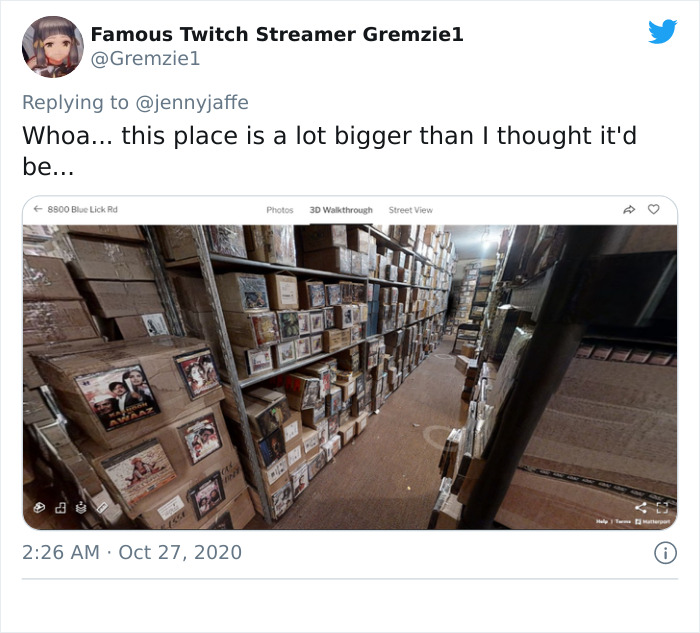Open the Street View tab
The height and width of the screenshot is (633, 700).
pos(411,210)
